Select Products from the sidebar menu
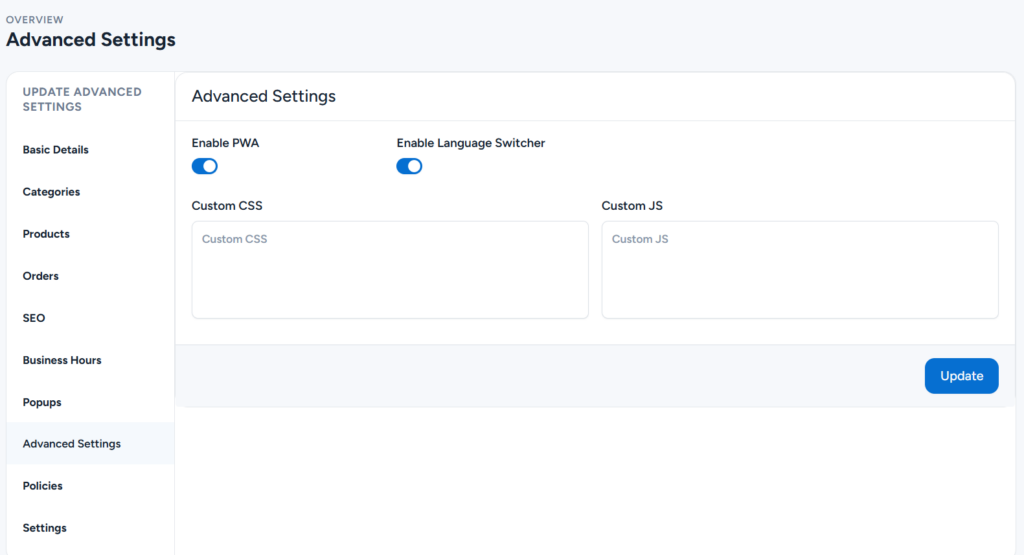Screen dimensions: 1024x555 click(46, 234)
